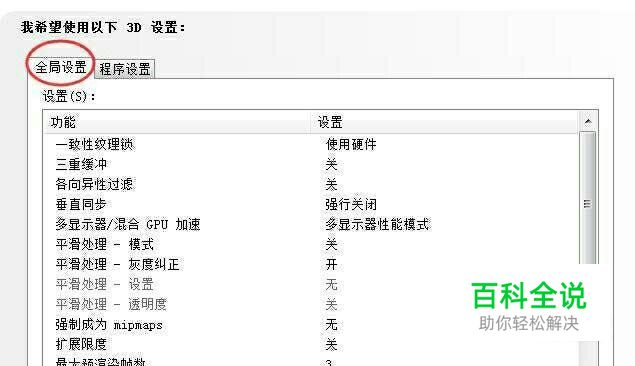Viewport: 635px width, 366px height.
Task: Select the 平滑处理 - 灰度纠正 row
Action: [x=311, y=264]
